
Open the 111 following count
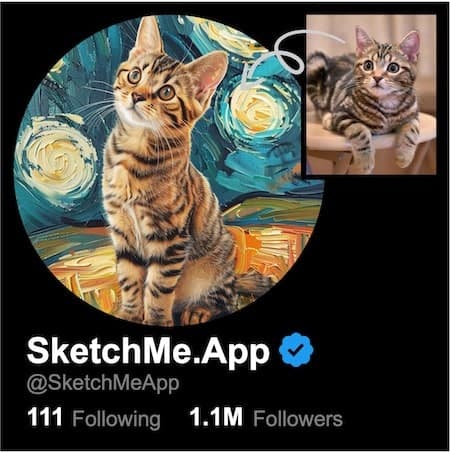pyautogui.click(x=45, y=417)
